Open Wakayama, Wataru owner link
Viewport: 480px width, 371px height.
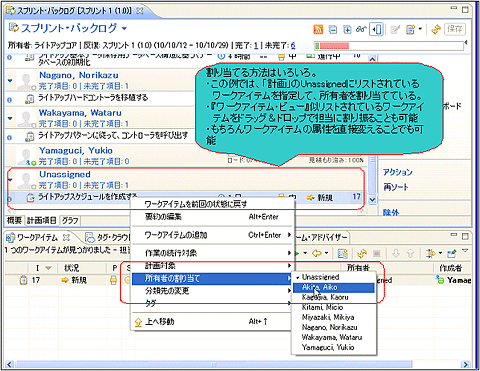(x=80, y=113)
